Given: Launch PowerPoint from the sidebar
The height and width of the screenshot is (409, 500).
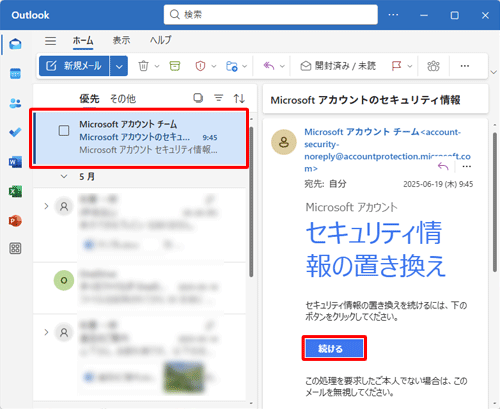Looking at the screenshot, I should pyautogui.click(x=15, y=221).
